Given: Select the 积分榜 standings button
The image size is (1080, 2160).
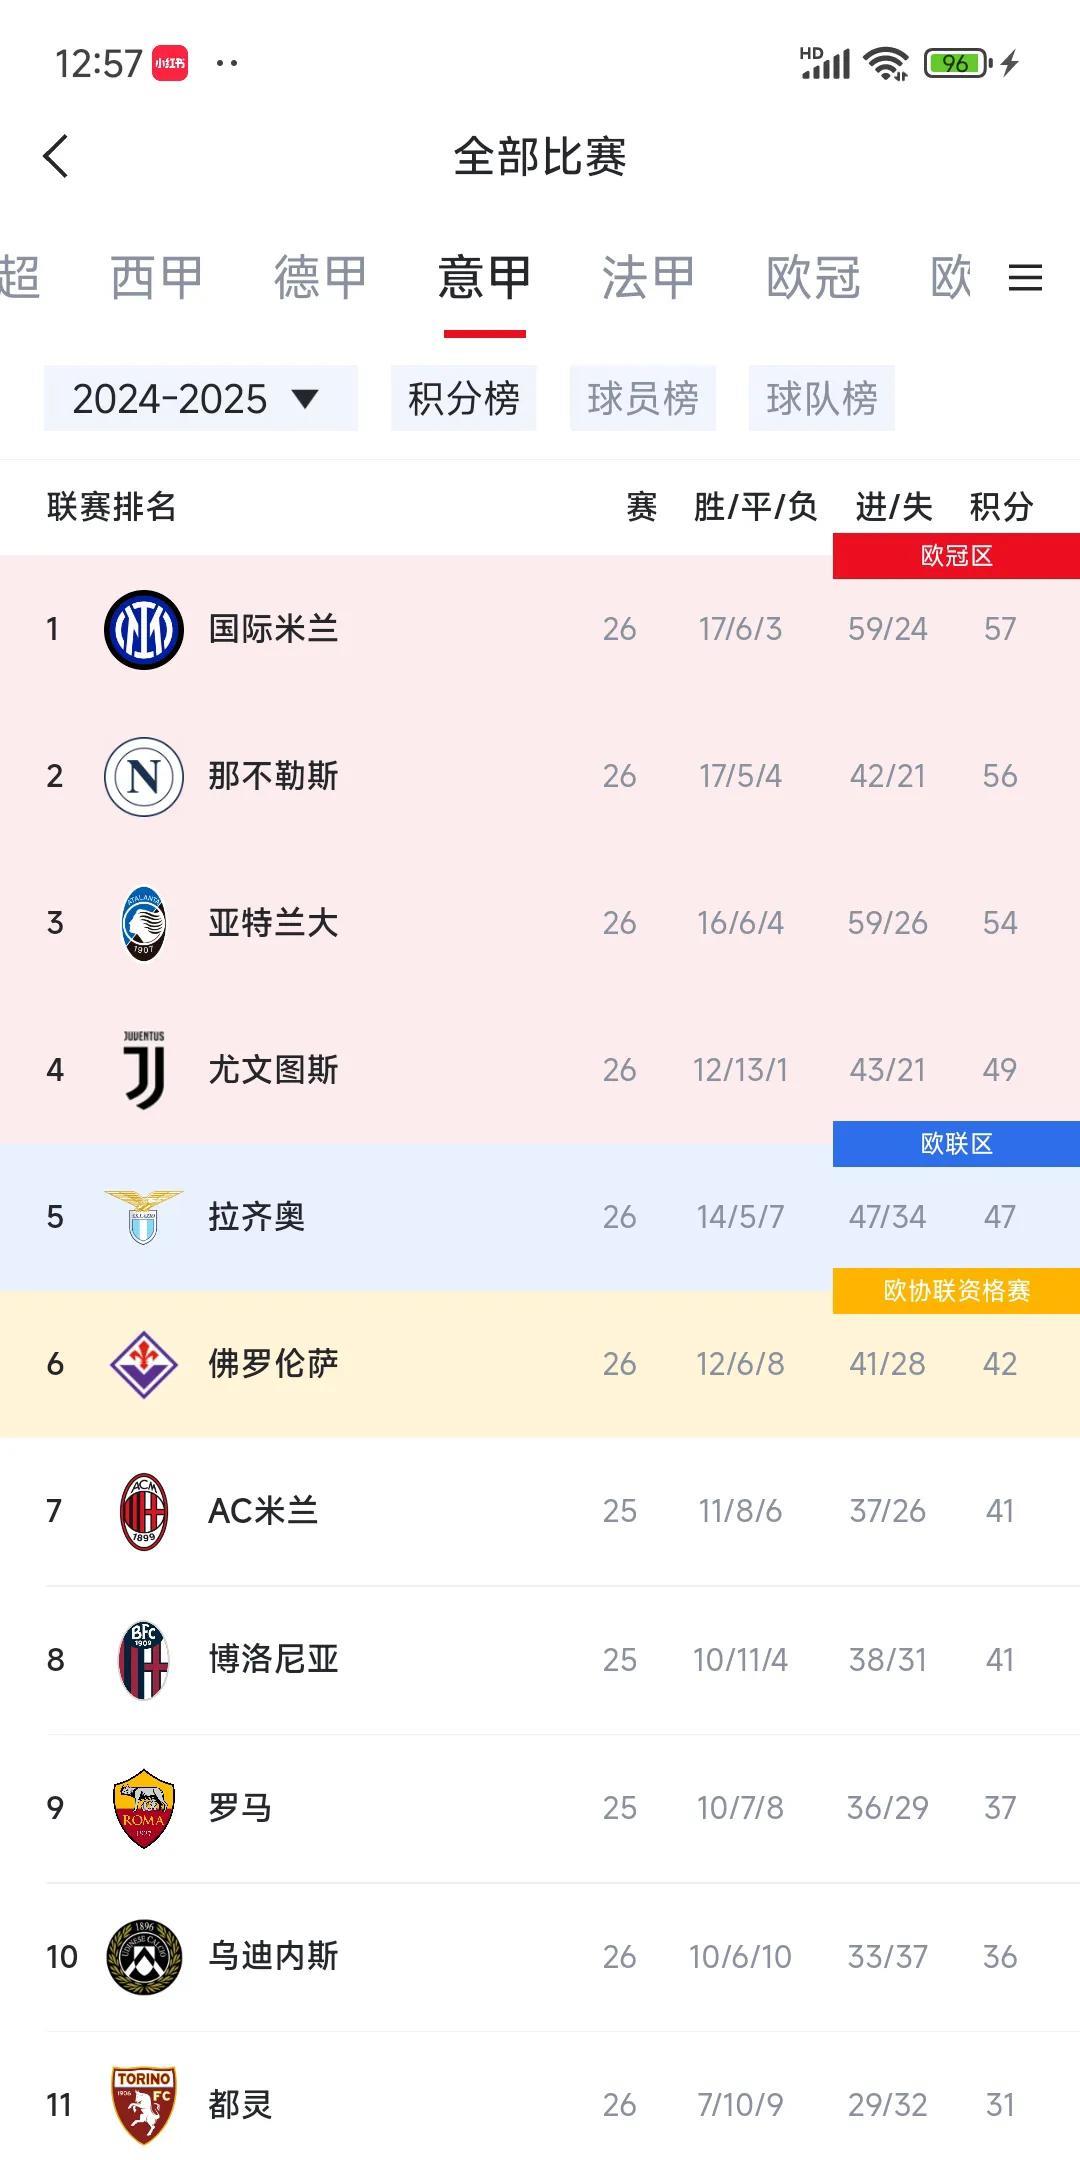Looking at the screenshot, I should click(x=464, y=398).
